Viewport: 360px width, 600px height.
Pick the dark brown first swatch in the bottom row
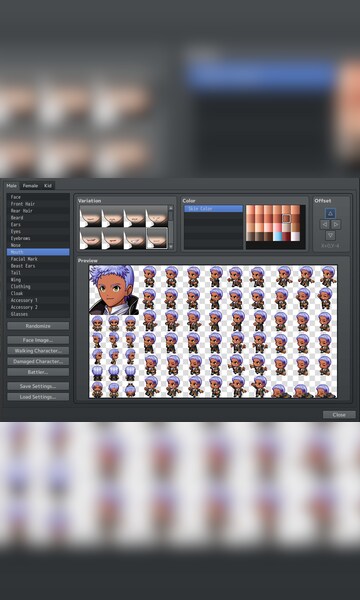(250, 236)
